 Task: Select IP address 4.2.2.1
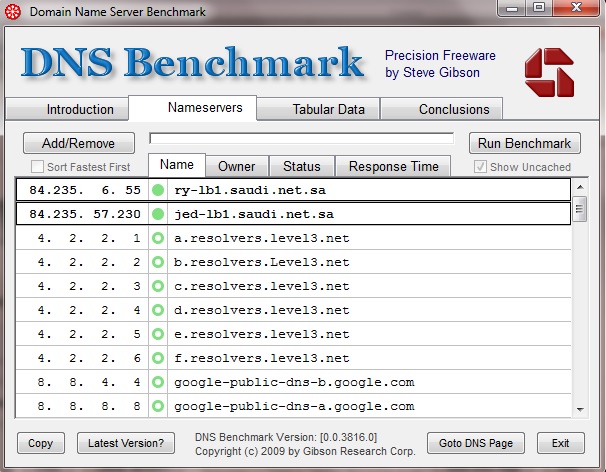[89, 238]
